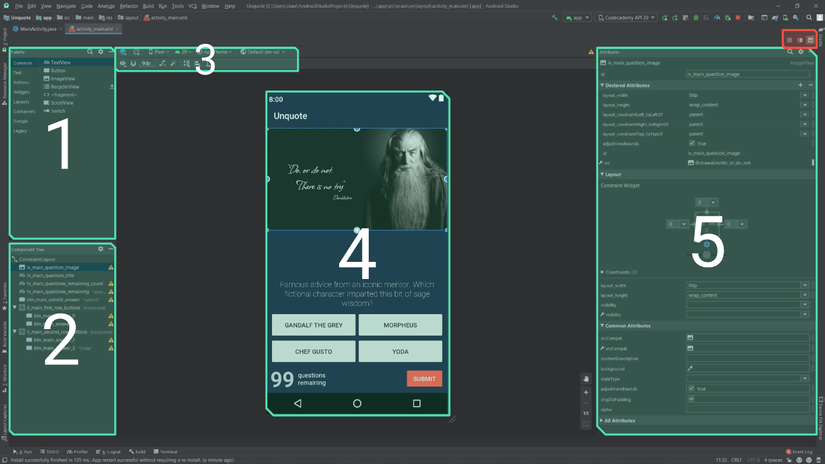Click the Zoom In plus on design surface
Image resolution: width=825 pixels, height=464 pixels.
point(586,392)
